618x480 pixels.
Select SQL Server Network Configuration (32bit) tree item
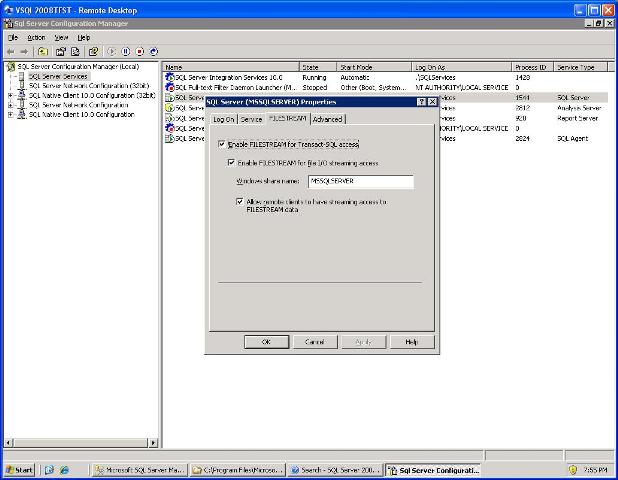pos(89,86)
